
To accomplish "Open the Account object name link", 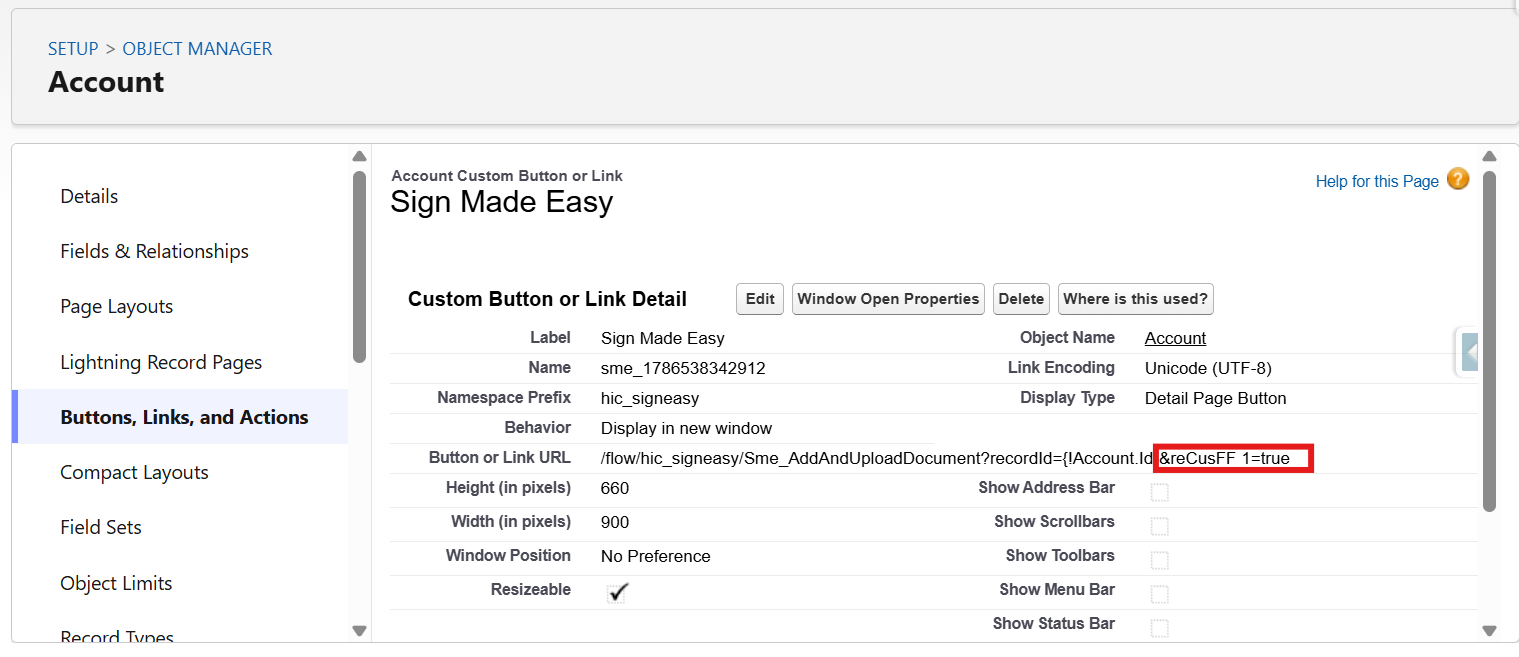I will tap(1175, 338).
